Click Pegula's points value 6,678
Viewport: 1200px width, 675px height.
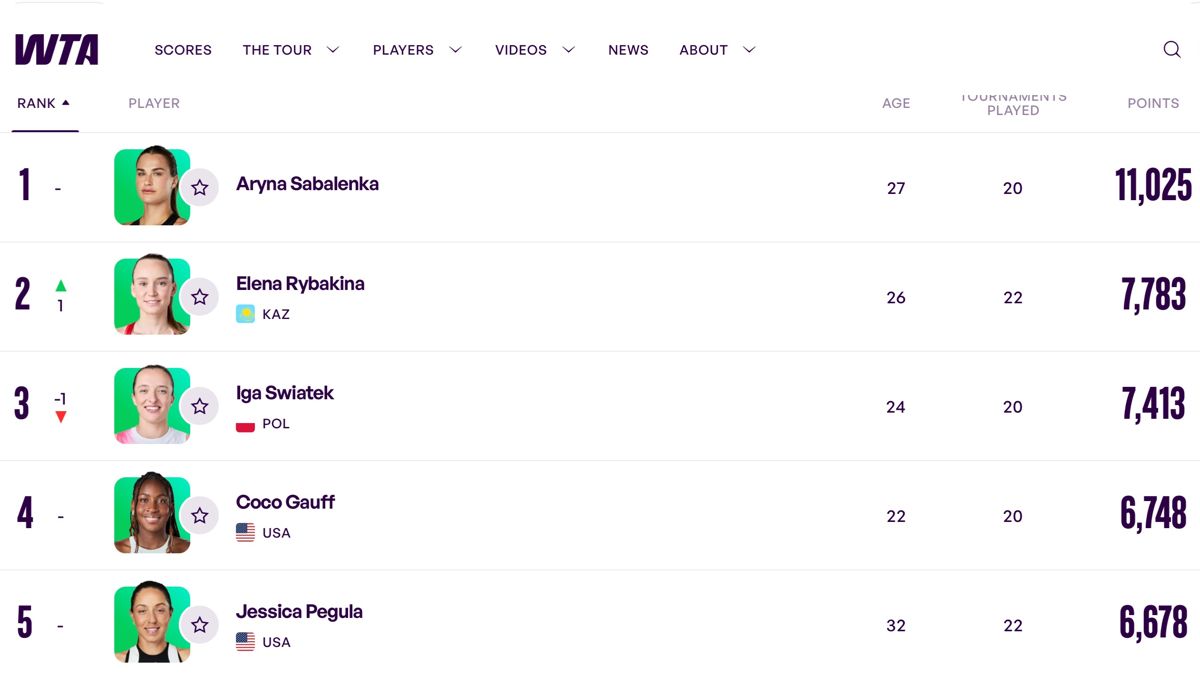[x=1153, y=622]
